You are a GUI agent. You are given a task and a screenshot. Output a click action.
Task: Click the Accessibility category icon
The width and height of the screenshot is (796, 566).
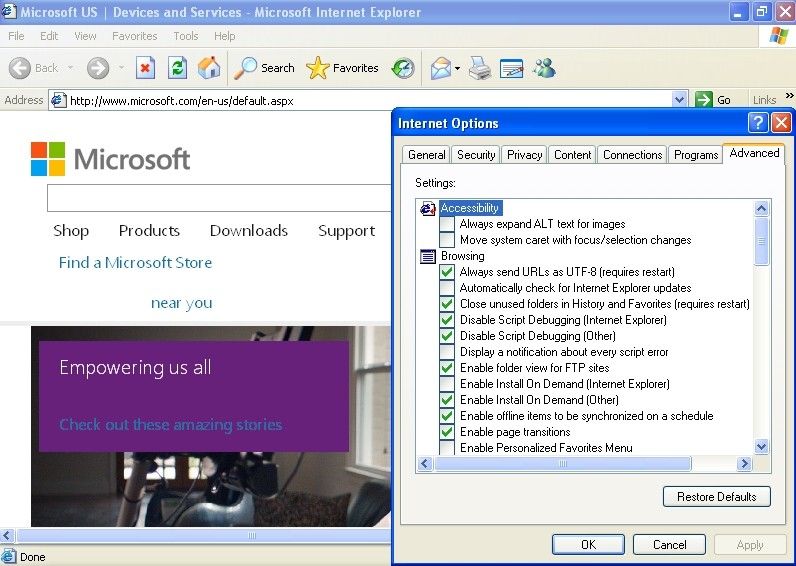[x=428, y=208]
